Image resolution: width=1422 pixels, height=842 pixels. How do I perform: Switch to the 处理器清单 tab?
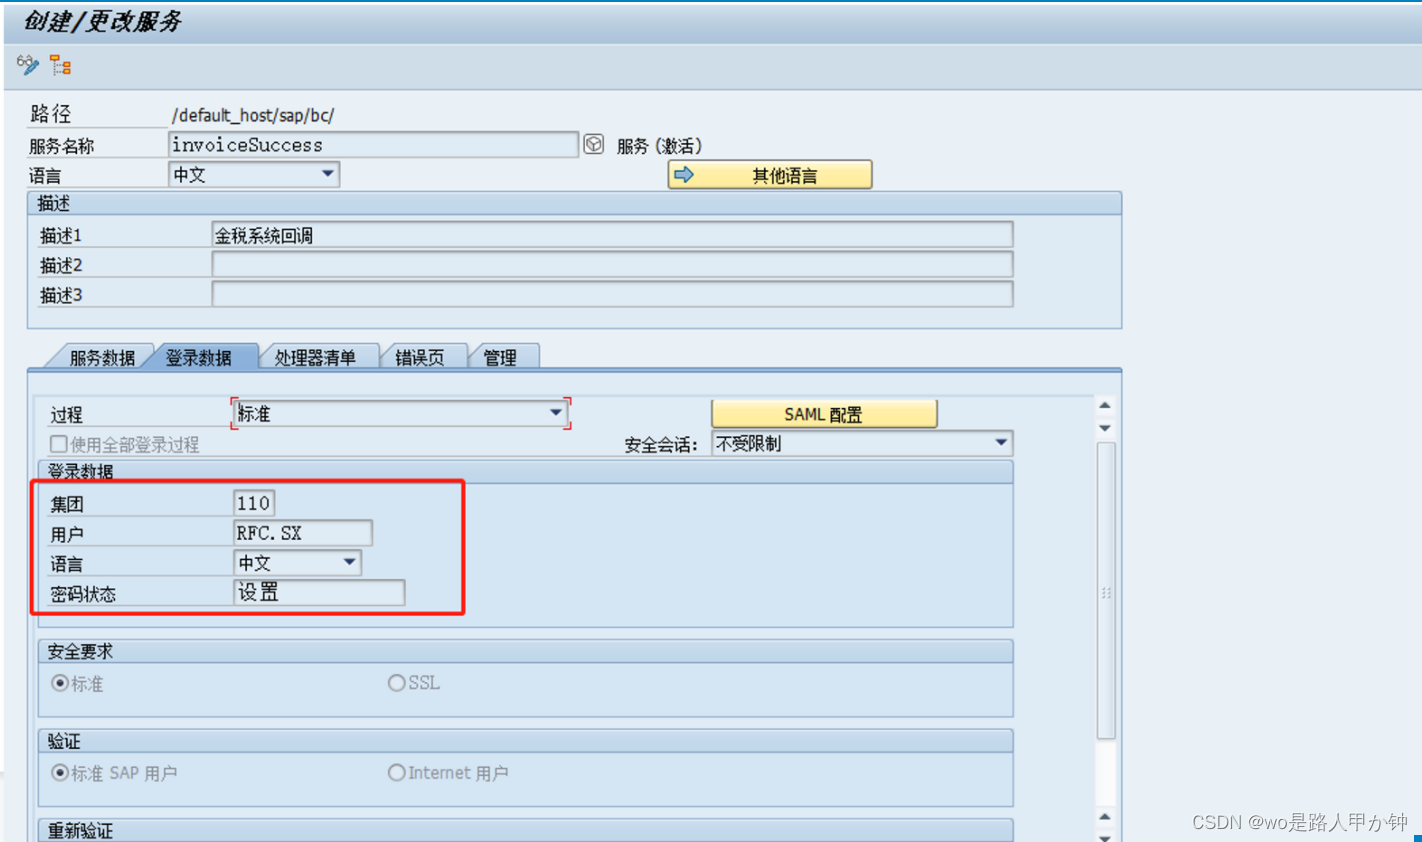[x=318, y=356]
